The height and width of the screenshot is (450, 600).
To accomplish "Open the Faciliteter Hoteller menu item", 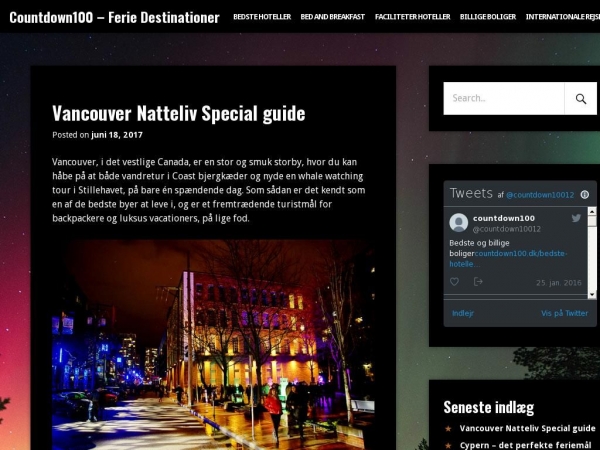I will tap(412, 17).
